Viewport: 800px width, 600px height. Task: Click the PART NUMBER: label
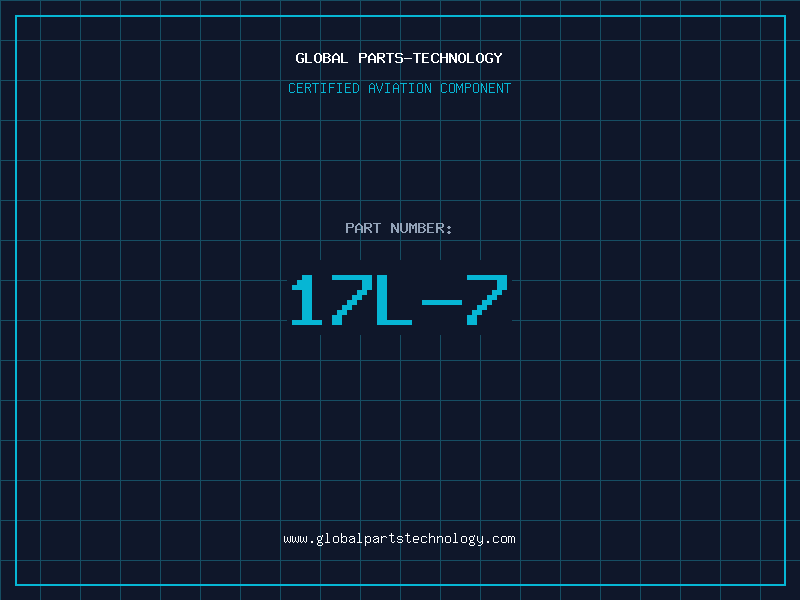coord(399,228)
